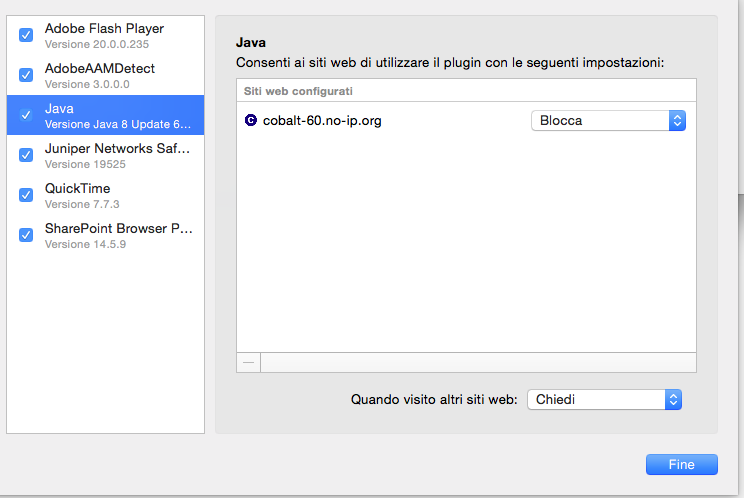The height and width of the screenshot is (498, 744).
Task: Select Juniper Networks Saf... in plugin list
Action: [105, 155]
